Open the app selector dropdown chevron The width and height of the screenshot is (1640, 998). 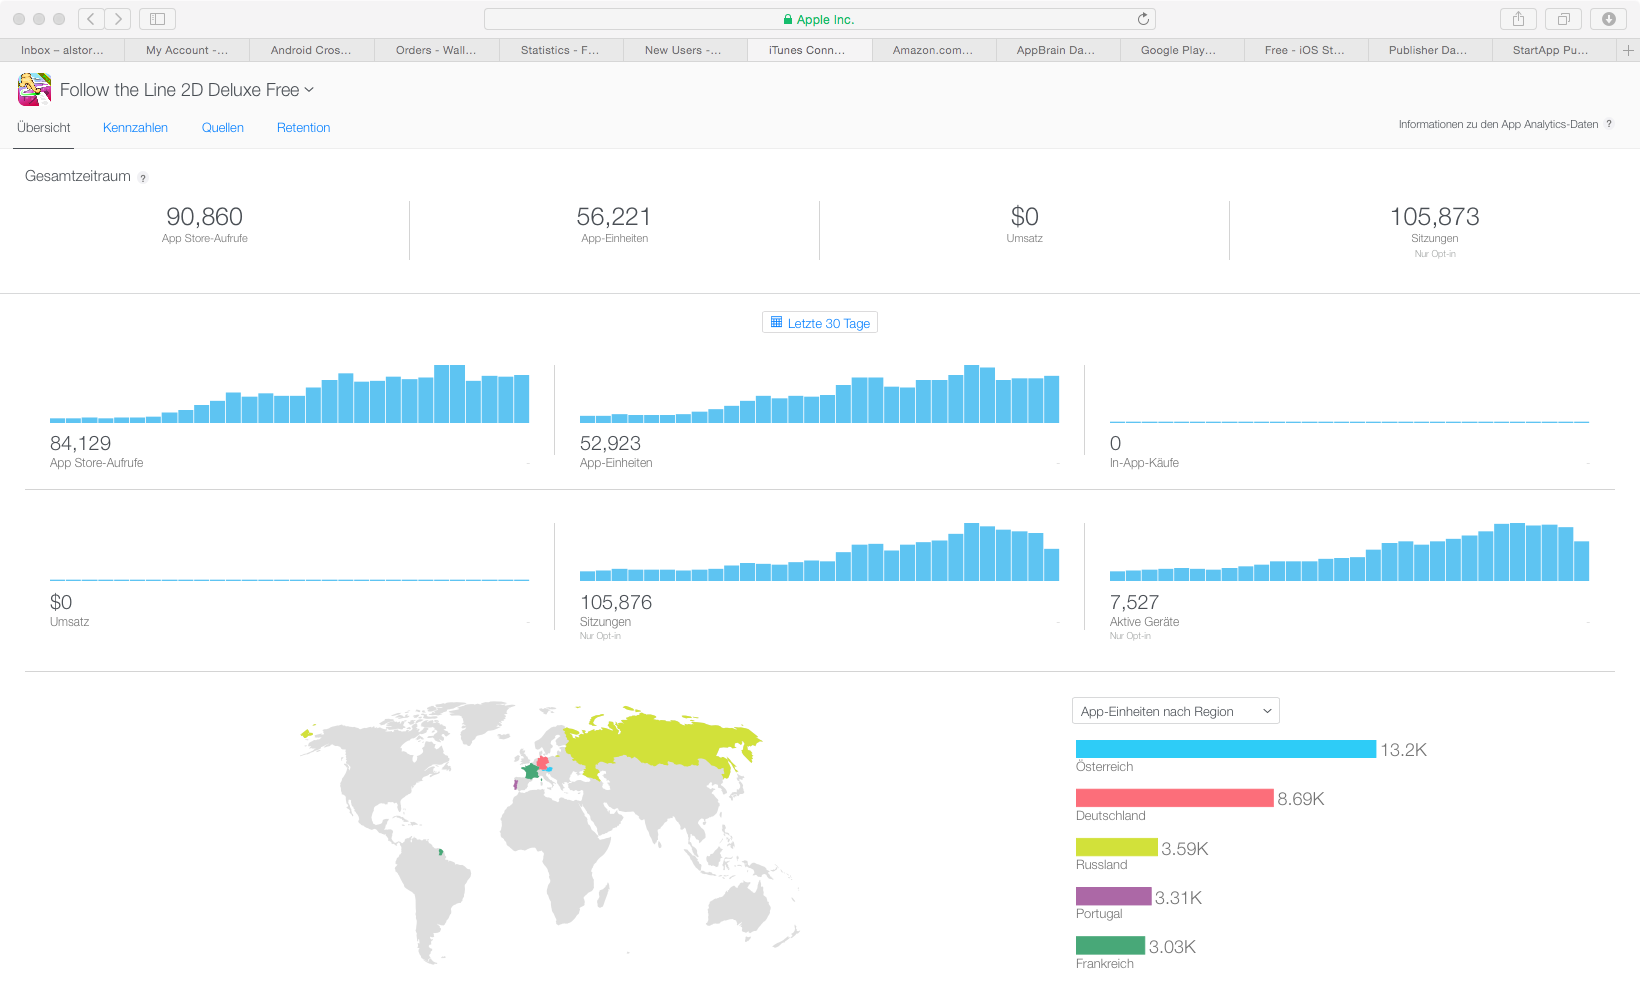click(309, 90)
